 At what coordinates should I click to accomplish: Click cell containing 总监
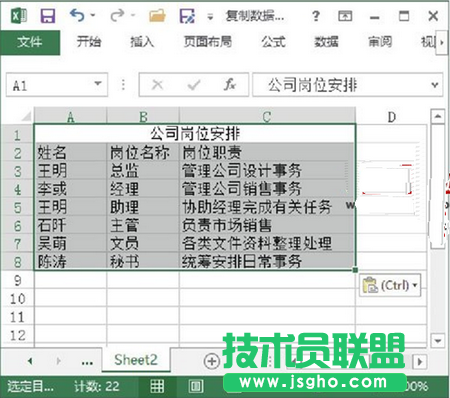143,171
